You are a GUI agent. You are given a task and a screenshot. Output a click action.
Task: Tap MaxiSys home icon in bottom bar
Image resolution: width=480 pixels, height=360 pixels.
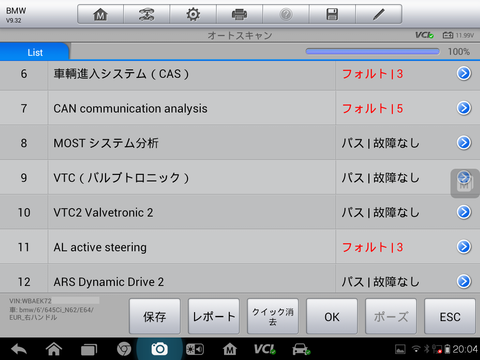(x=230, y=349)
